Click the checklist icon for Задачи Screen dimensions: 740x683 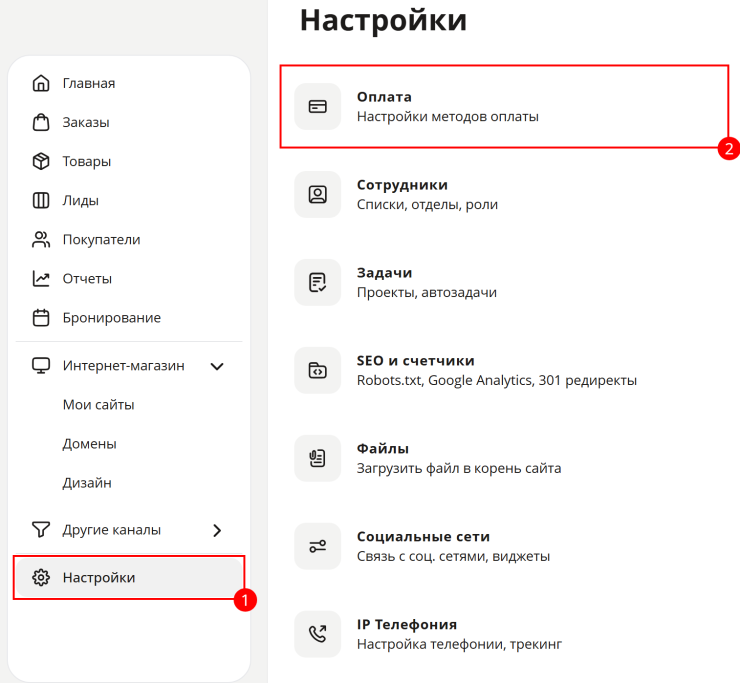point(318,282)
